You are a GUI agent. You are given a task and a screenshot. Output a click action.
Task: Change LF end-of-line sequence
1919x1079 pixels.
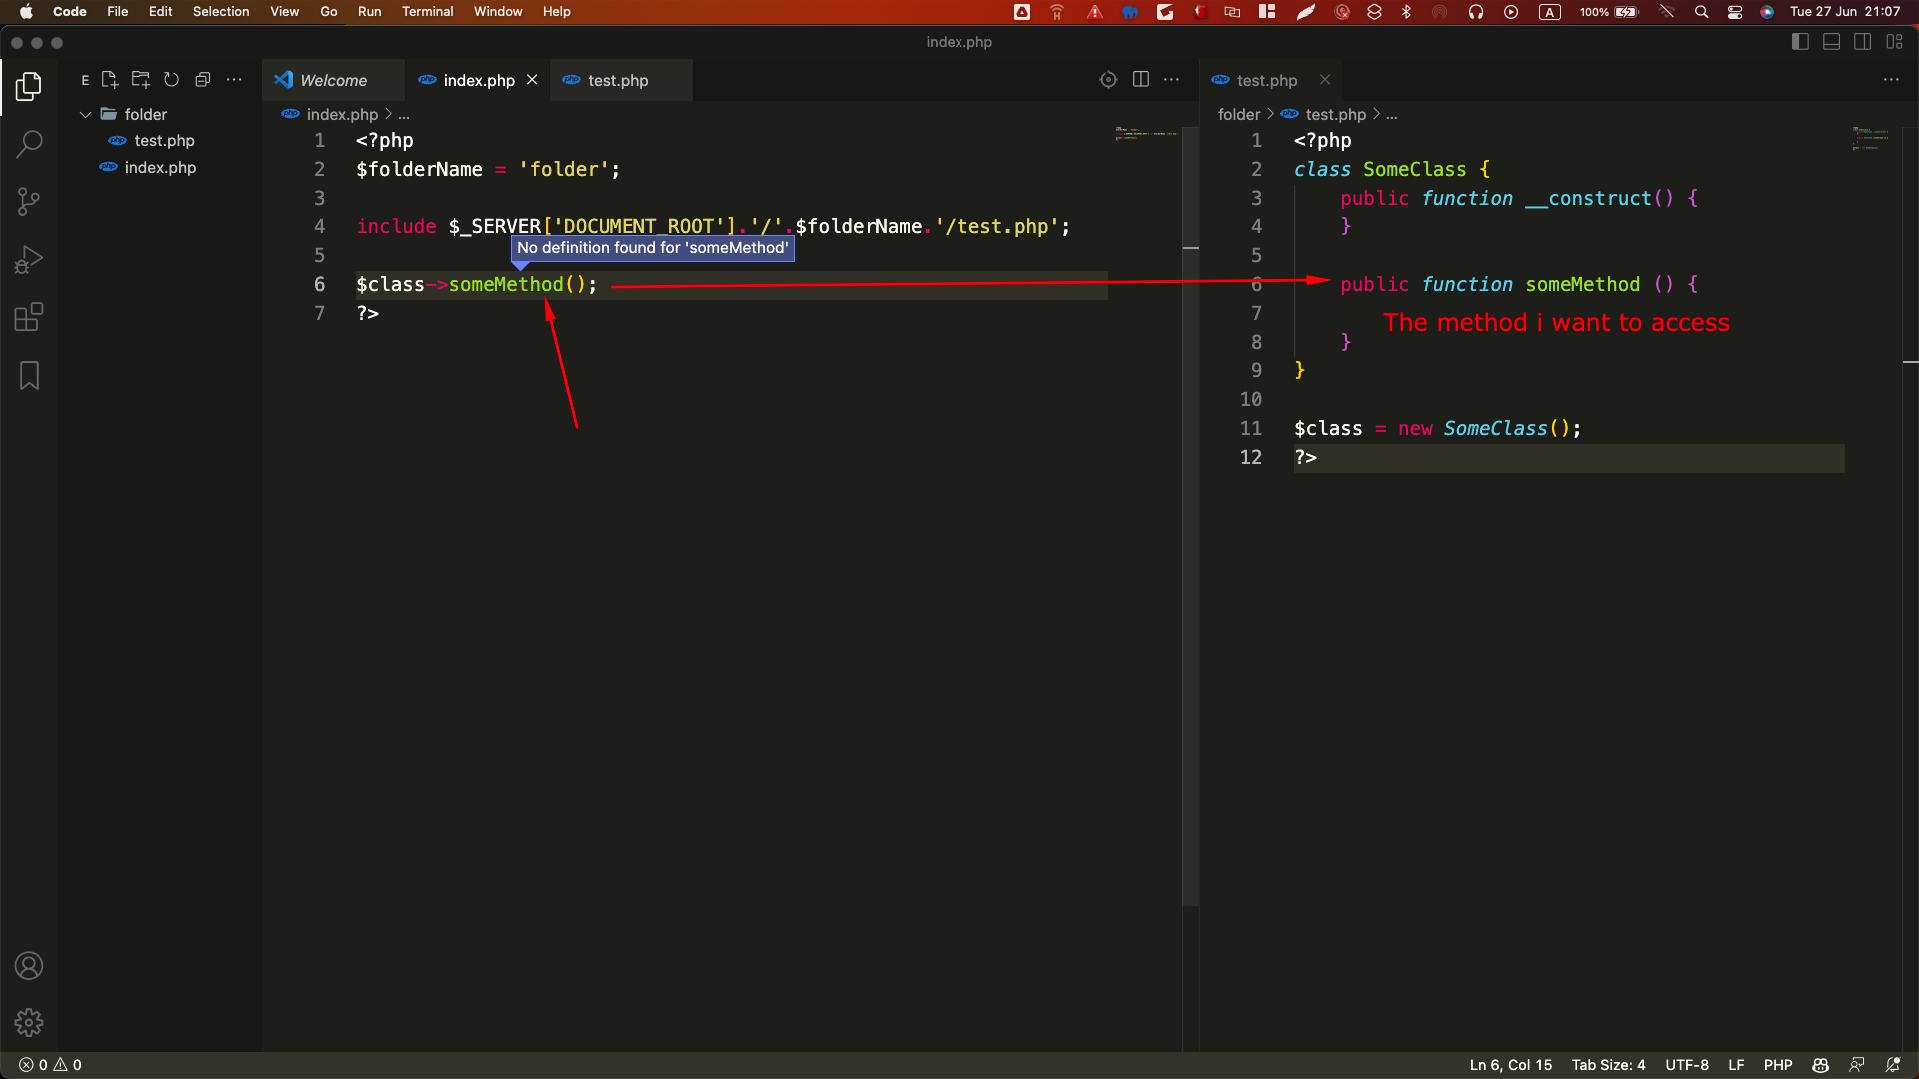[x=1736, y=1065]
